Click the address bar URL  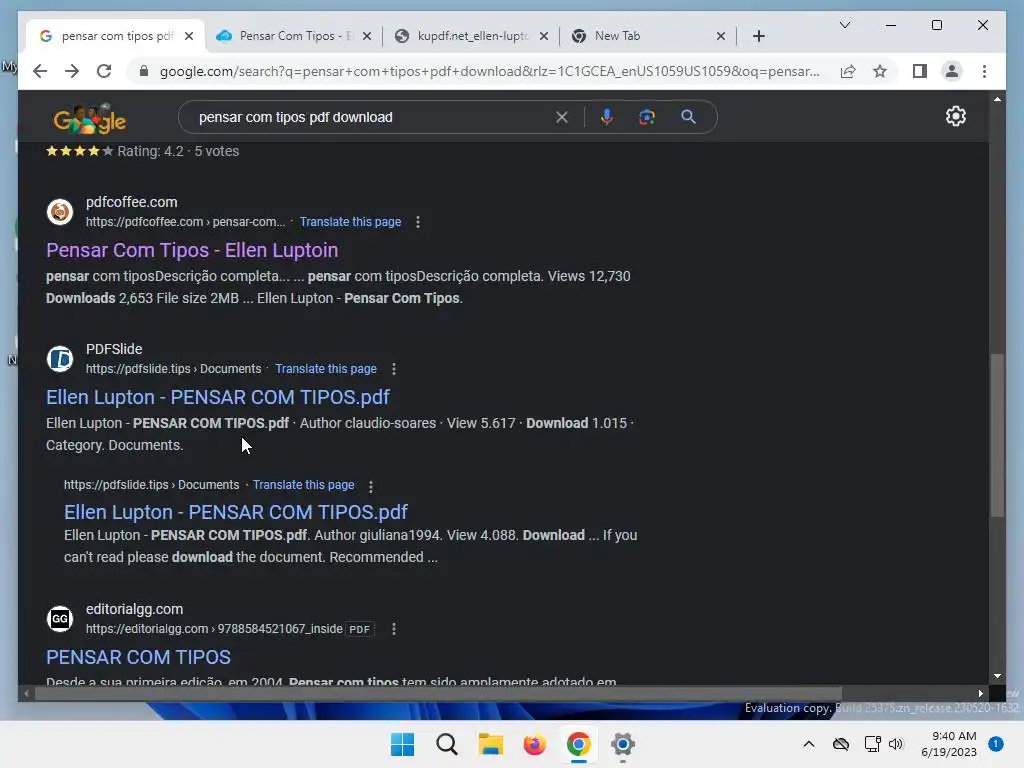point(489,71)
